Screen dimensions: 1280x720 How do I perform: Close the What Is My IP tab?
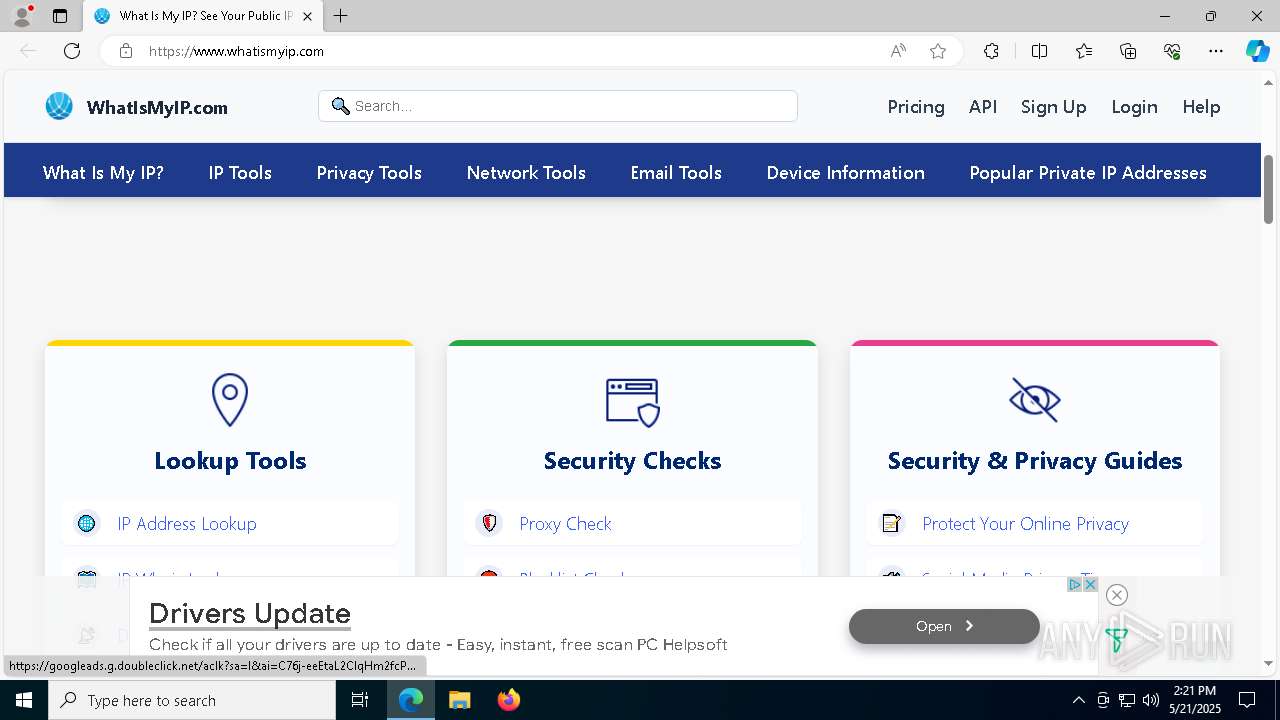307,16
